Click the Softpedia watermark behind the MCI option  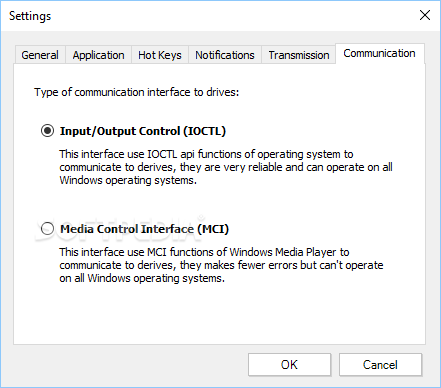(120, 229)
